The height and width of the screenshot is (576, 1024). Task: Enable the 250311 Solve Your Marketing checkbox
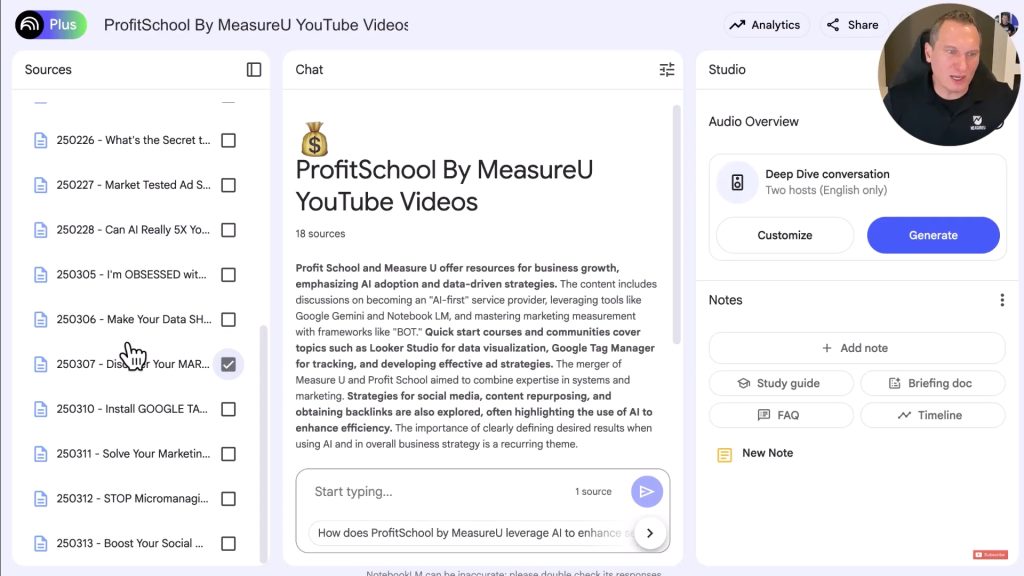(x=229, y=454)
